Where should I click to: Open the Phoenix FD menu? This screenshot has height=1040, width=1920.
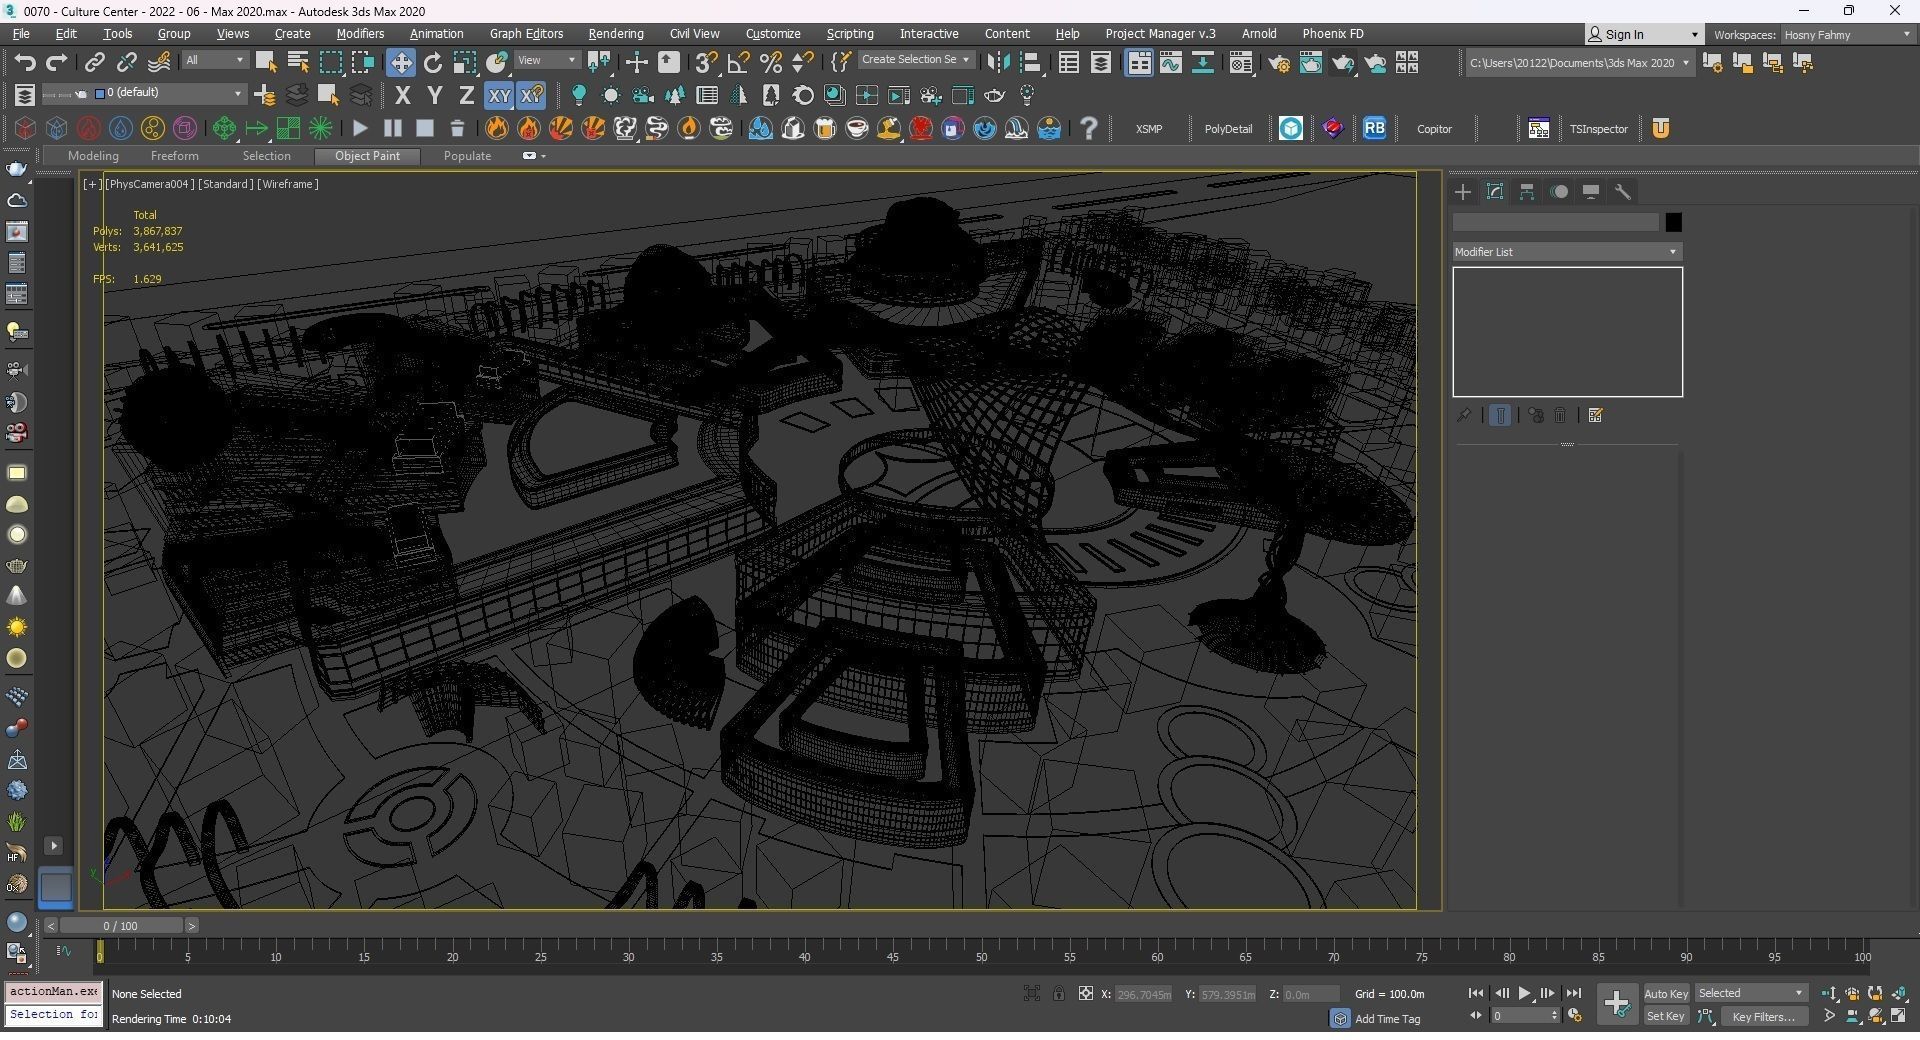[x=1332, y=34]
